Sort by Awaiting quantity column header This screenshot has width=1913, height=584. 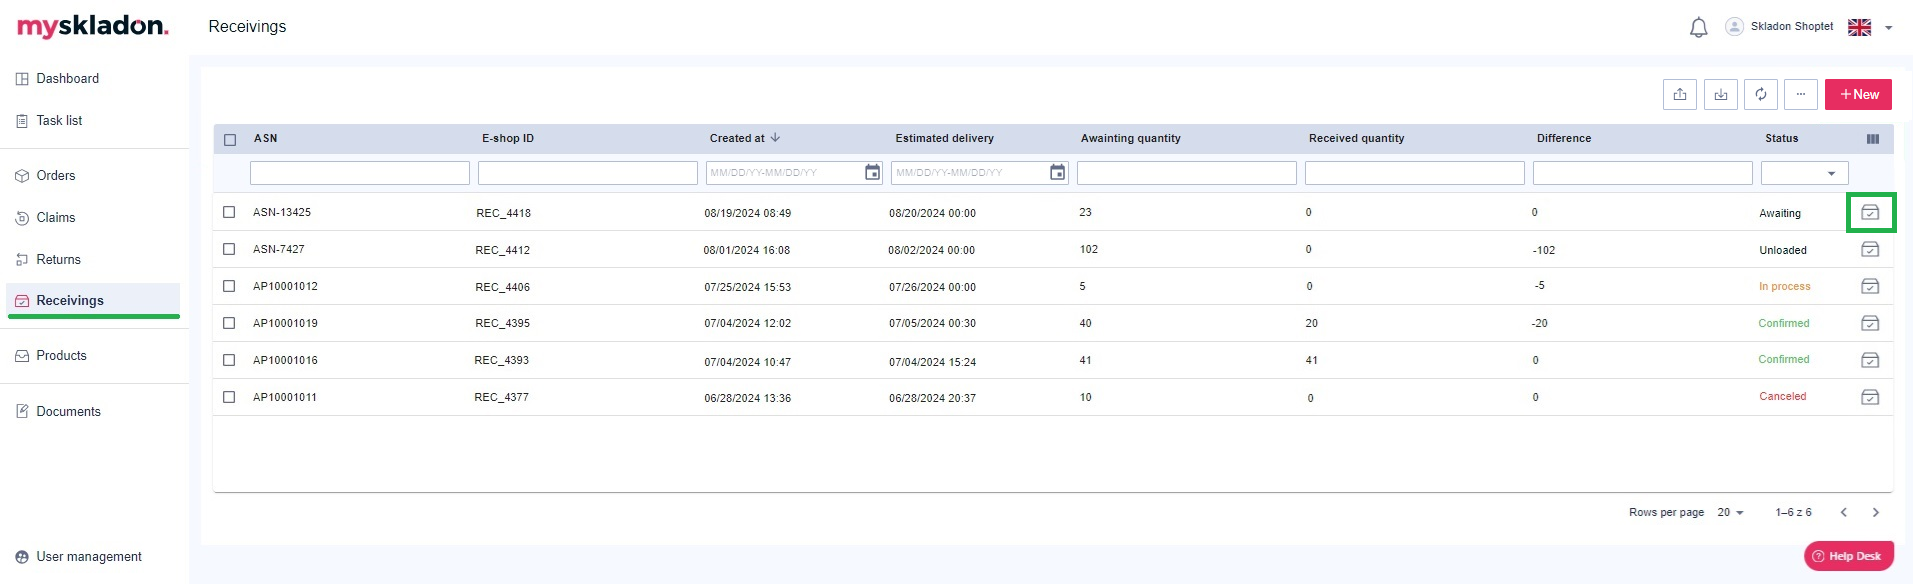point(1131,139)
